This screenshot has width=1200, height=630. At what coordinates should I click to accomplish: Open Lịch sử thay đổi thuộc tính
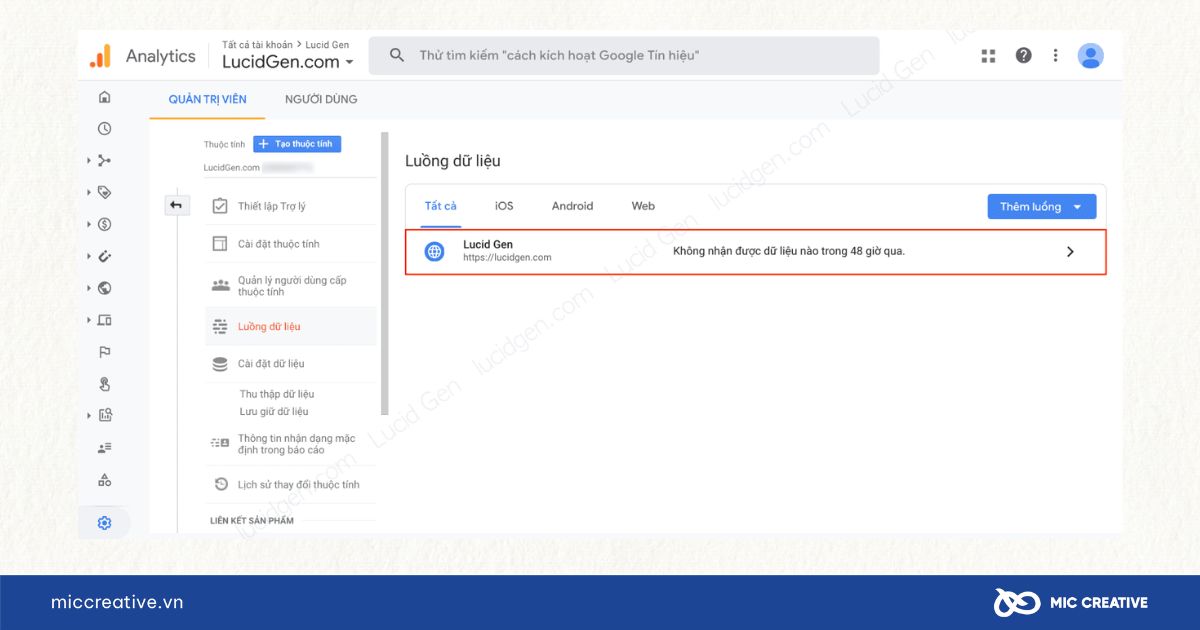pyautogui.click(x=290, y=484)
